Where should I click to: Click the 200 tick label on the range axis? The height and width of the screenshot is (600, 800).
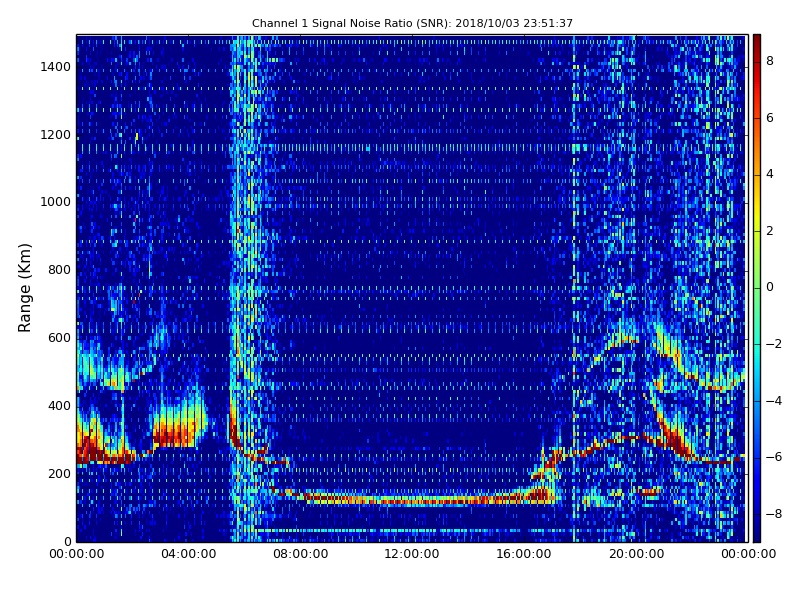[59, 473]
